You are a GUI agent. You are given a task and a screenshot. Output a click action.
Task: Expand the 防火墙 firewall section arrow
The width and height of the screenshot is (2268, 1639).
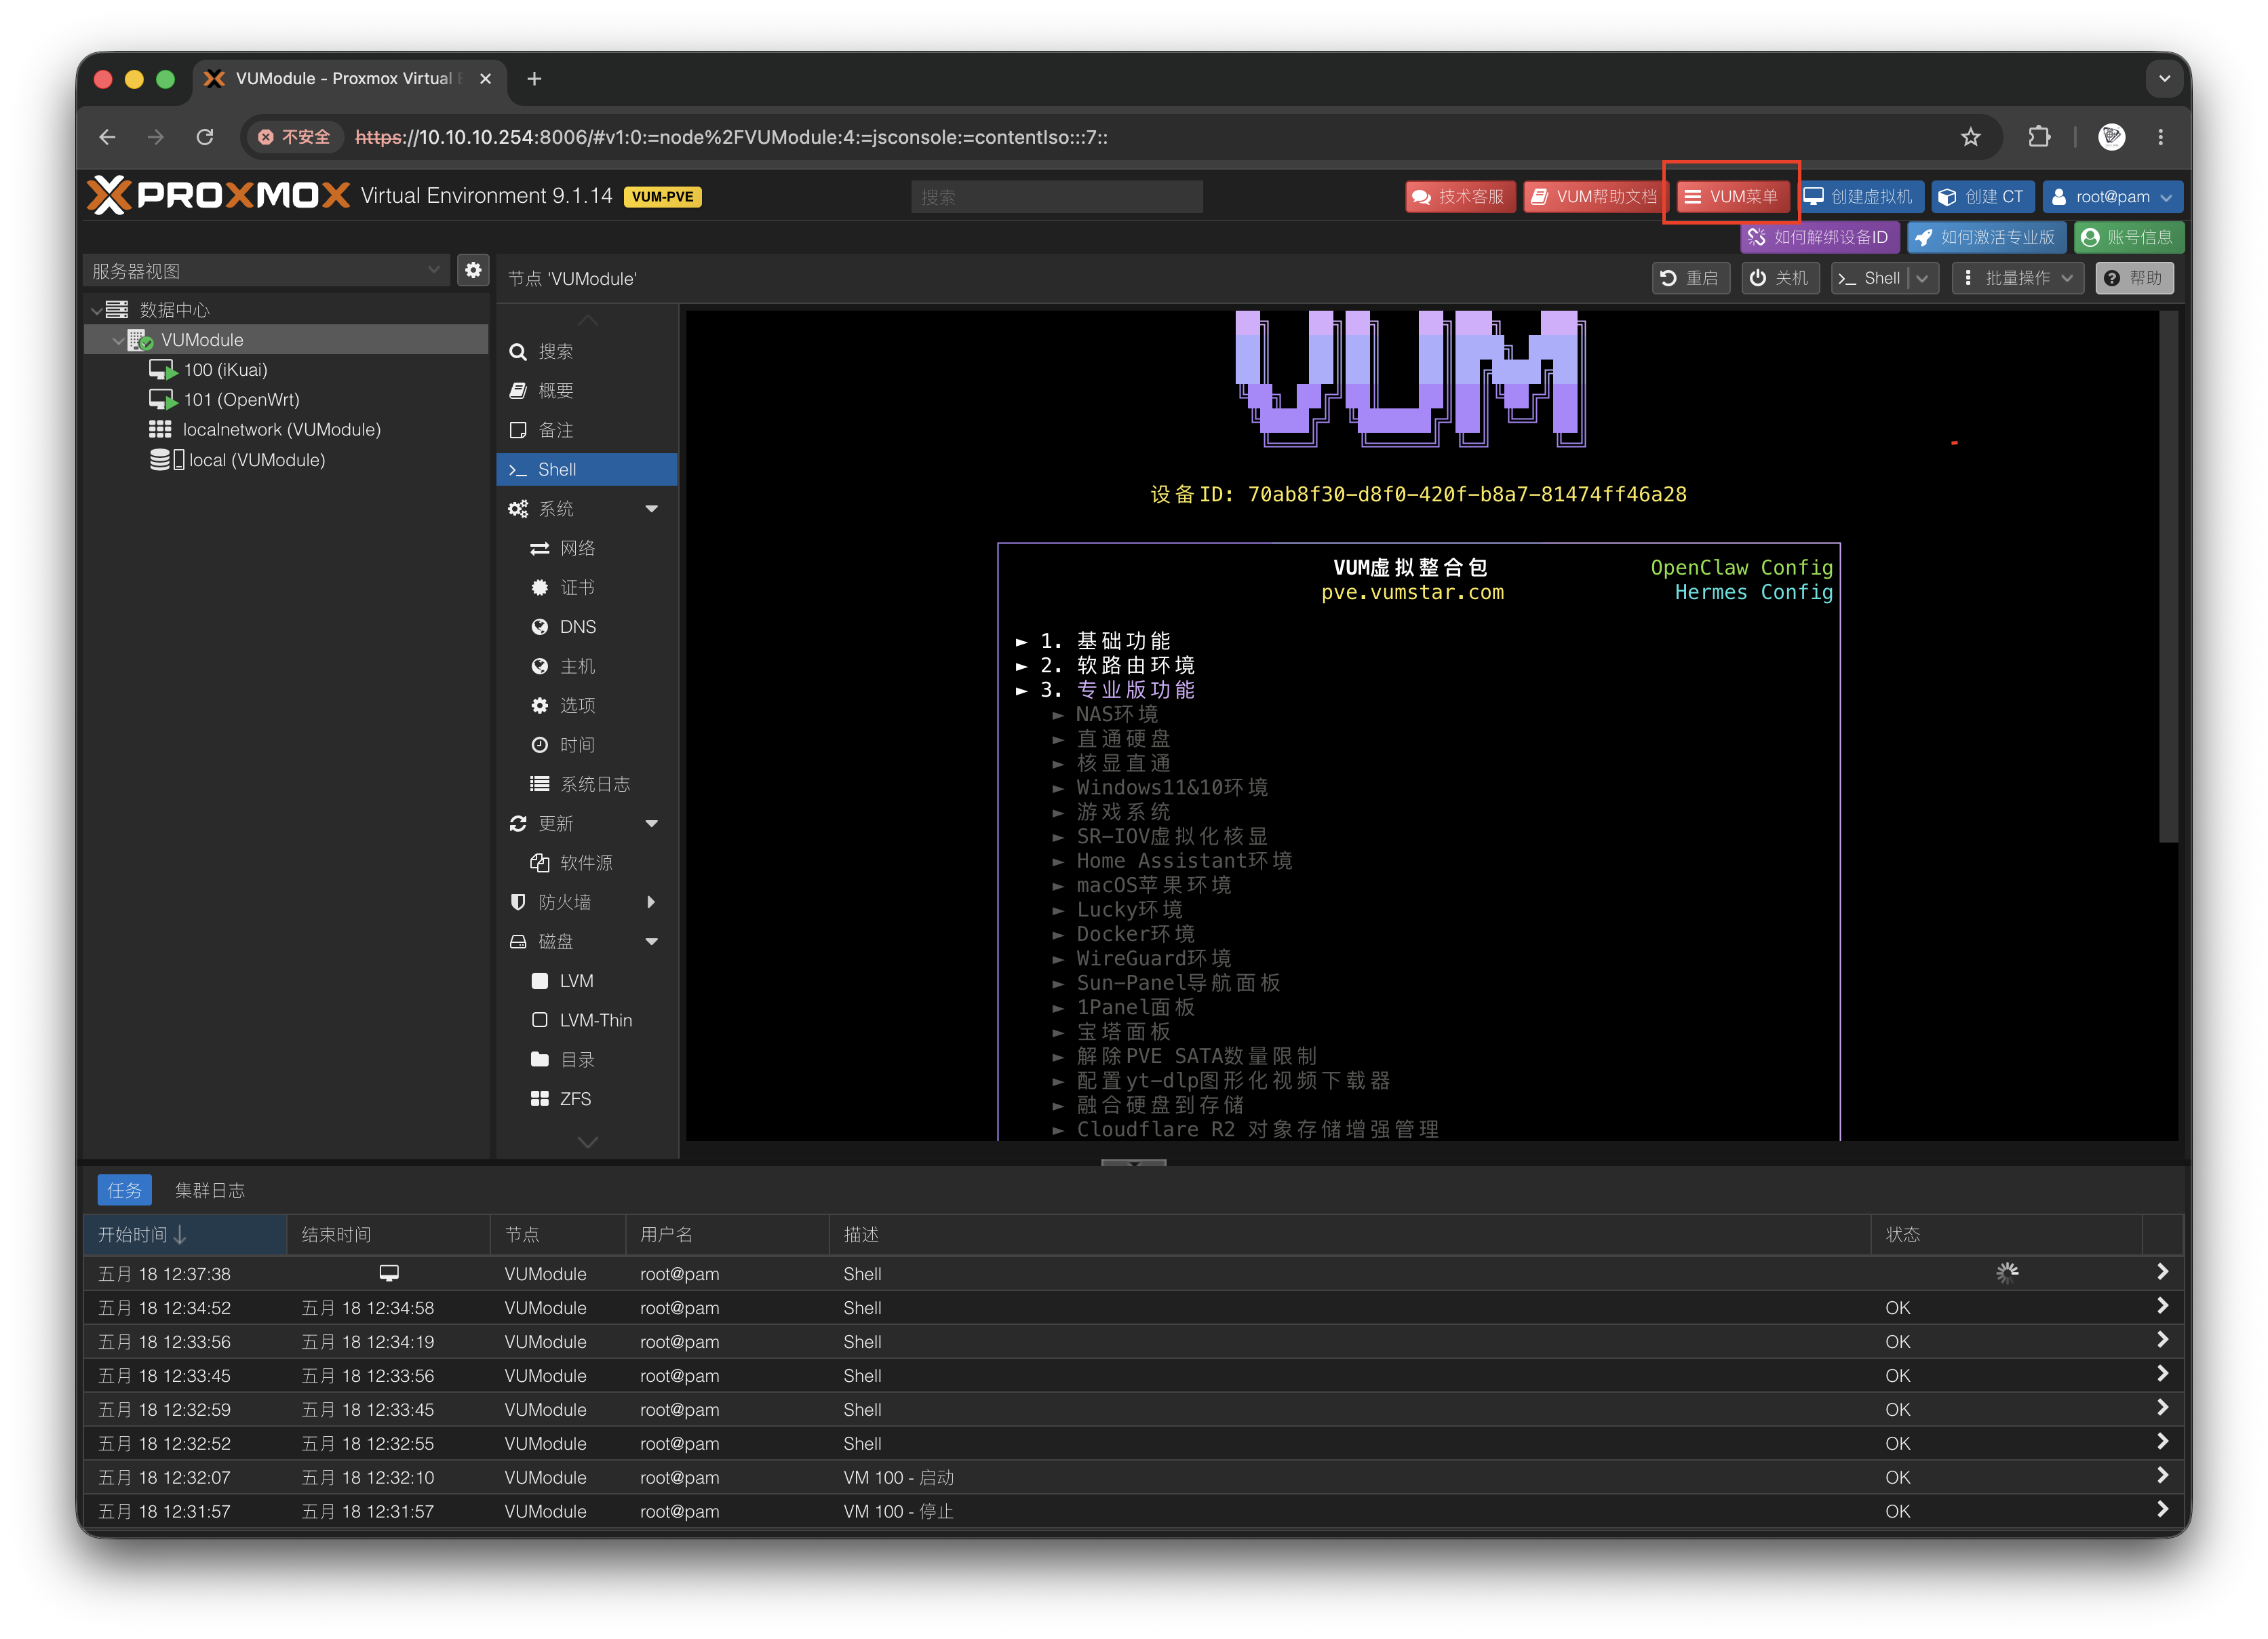point(652,902)
